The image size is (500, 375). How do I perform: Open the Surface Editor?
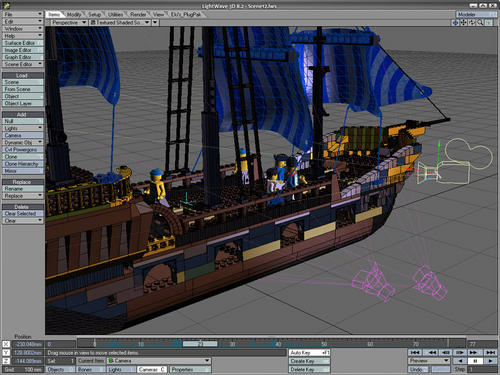pos(23,43)
